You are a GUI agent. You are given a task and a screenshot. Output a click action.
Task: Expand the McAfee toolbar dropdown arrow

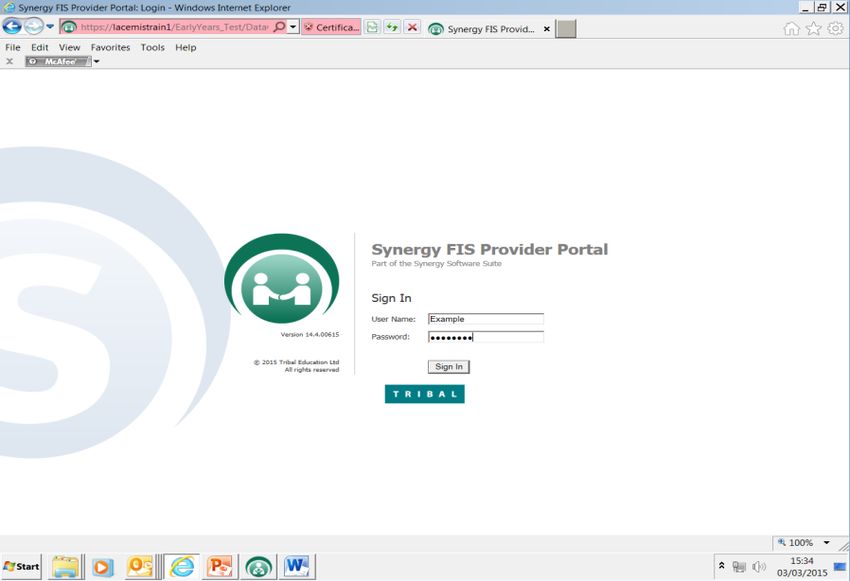click(96, 61)
